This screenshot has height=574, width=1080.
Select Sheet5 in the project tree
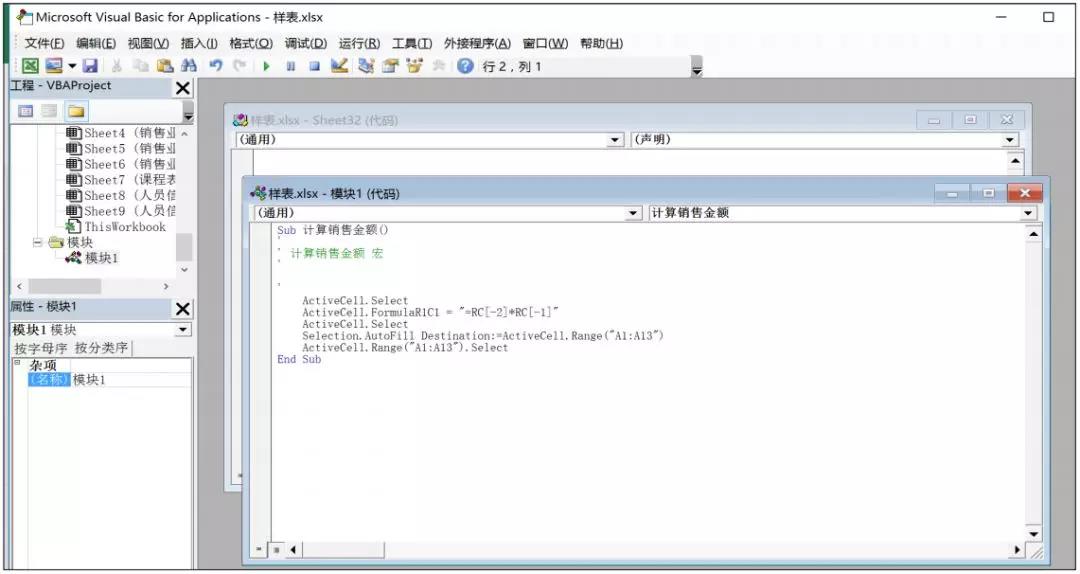click(121, 148)
